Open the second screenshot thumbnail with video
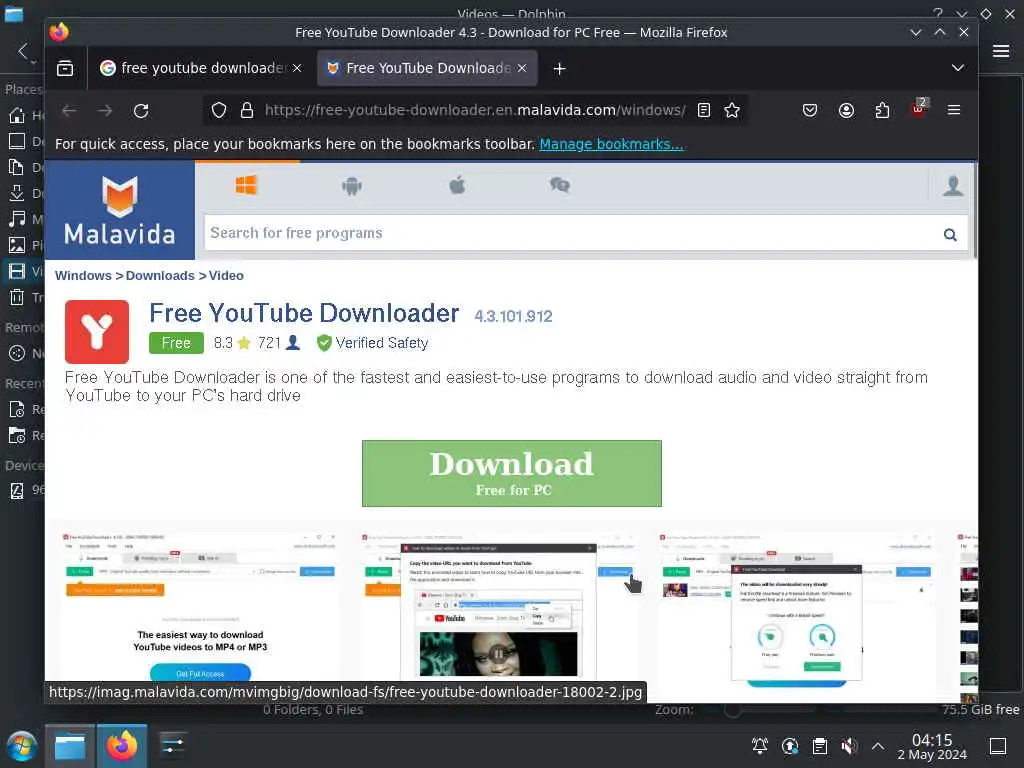The width and height of the screenshot is (1024, 768). click(x=498, y=605)
